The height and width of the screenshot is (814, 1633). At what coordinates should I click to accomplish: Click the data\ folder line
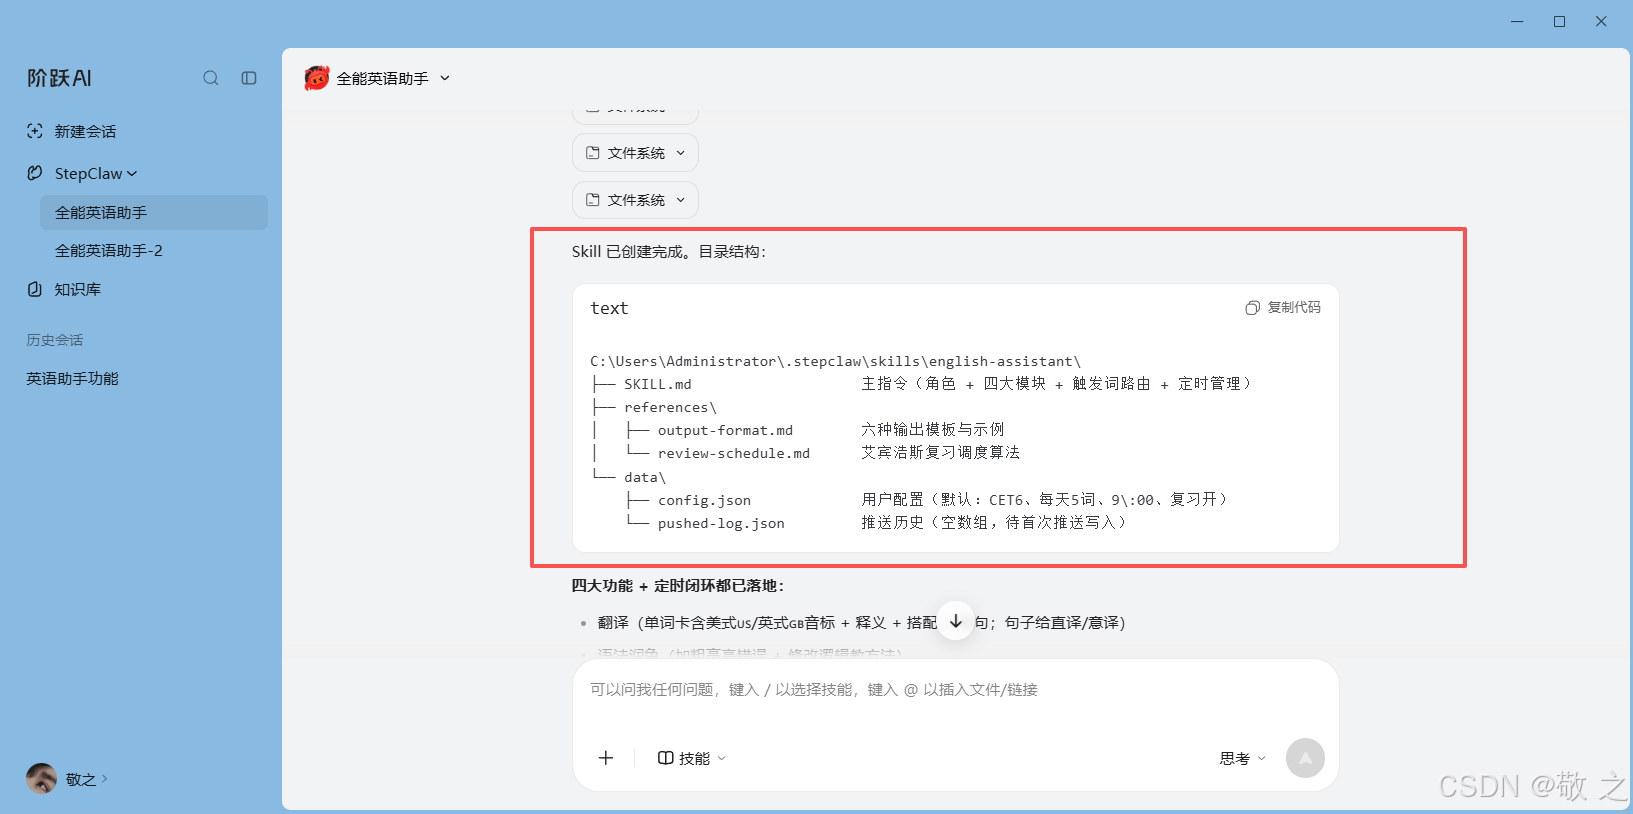[x=644, y=477]
